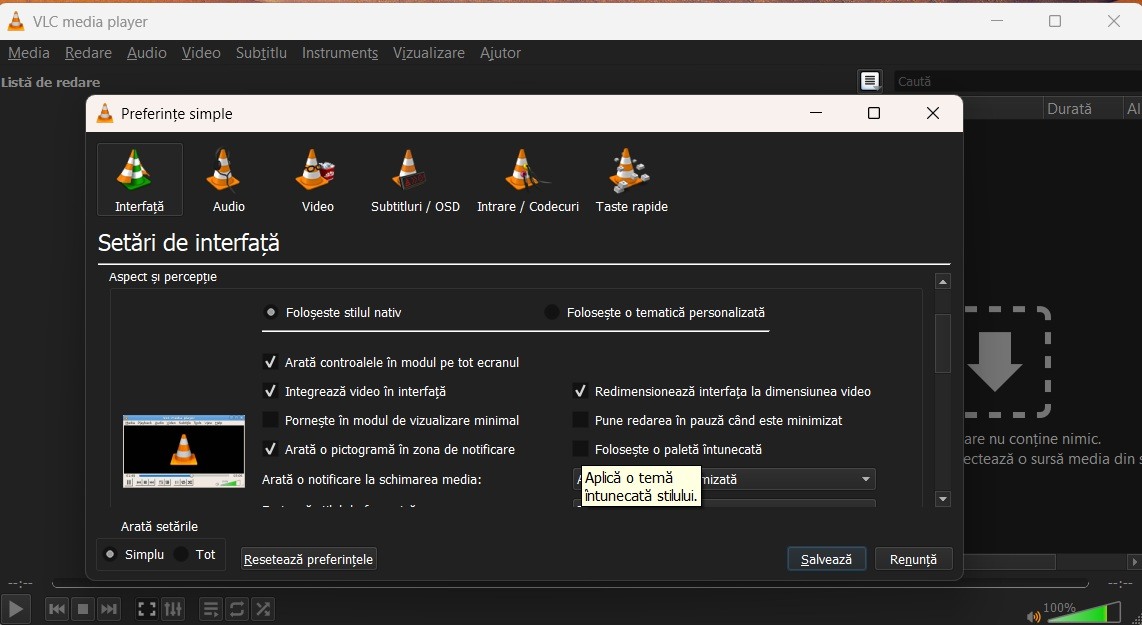
Task: Click the Setări de interfață heading
Action: [x=189, y=243]
